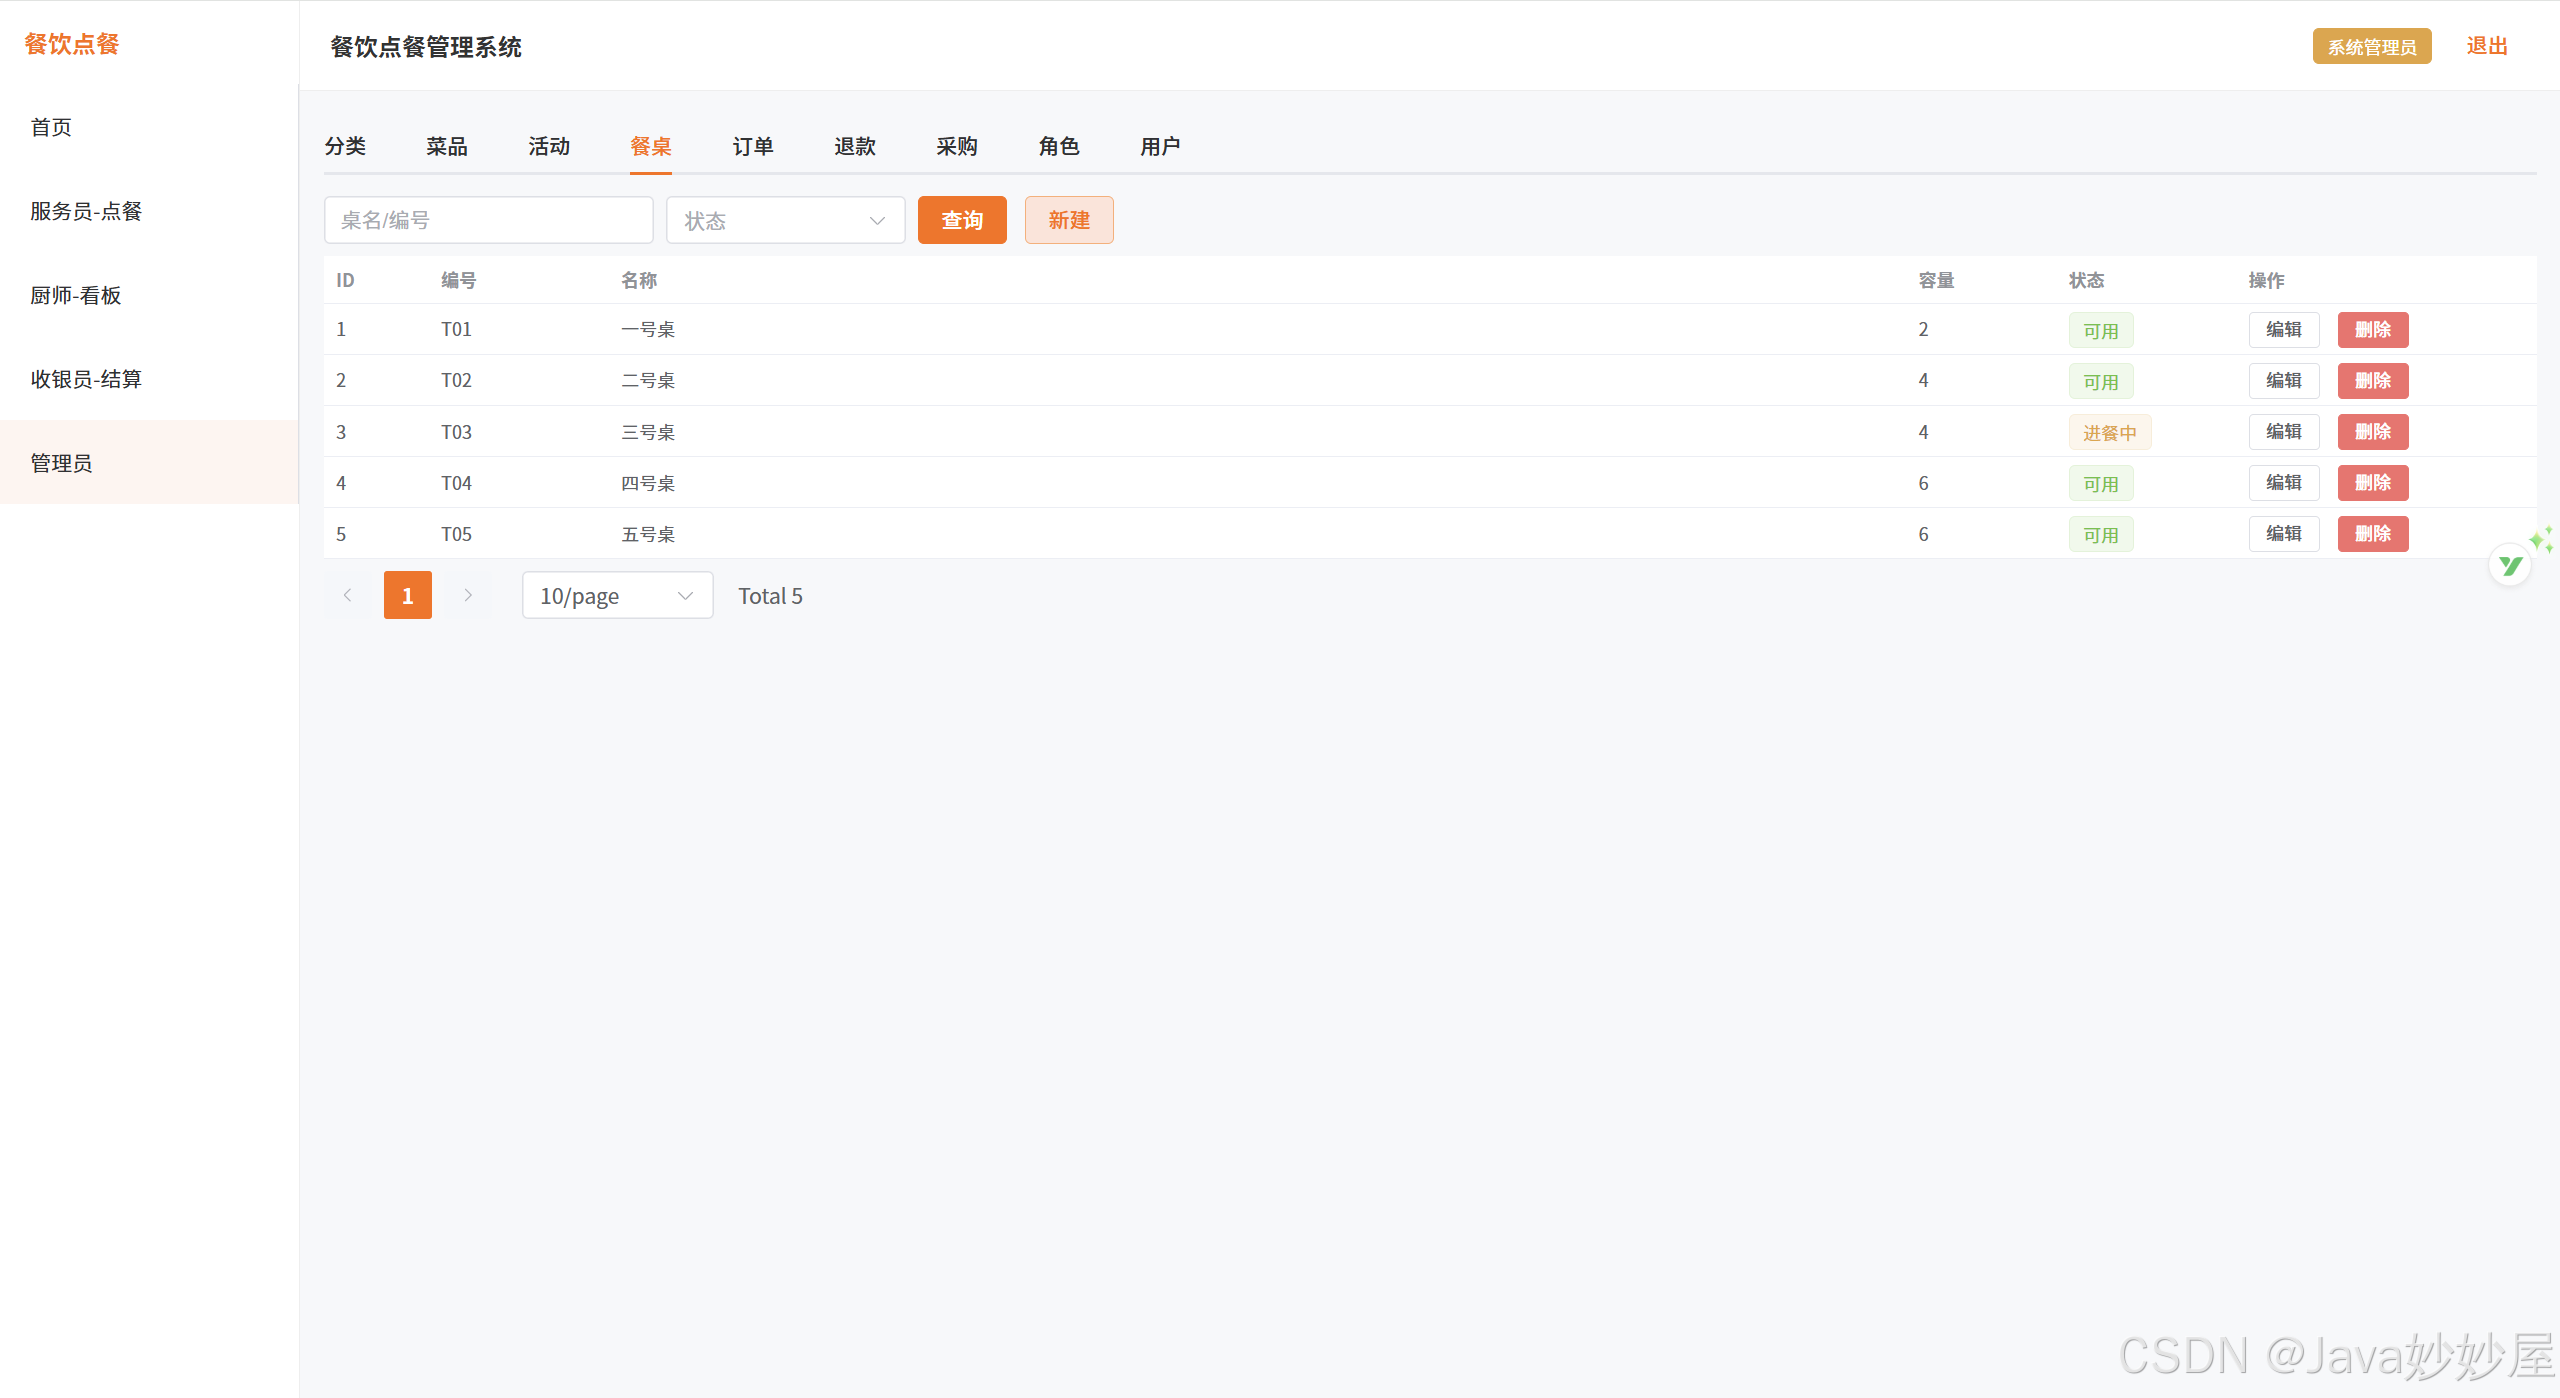Click the 查询 search button
This screenshot has width=2560, height=1398.
tap(961, 220)
